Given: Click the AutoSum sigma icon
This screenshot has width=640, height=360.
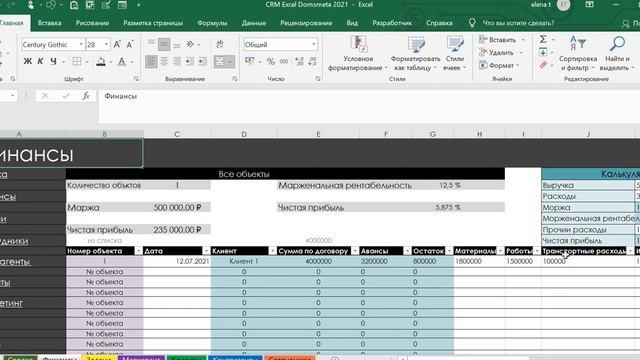Looking at the screenshot, I should (543, 39).
